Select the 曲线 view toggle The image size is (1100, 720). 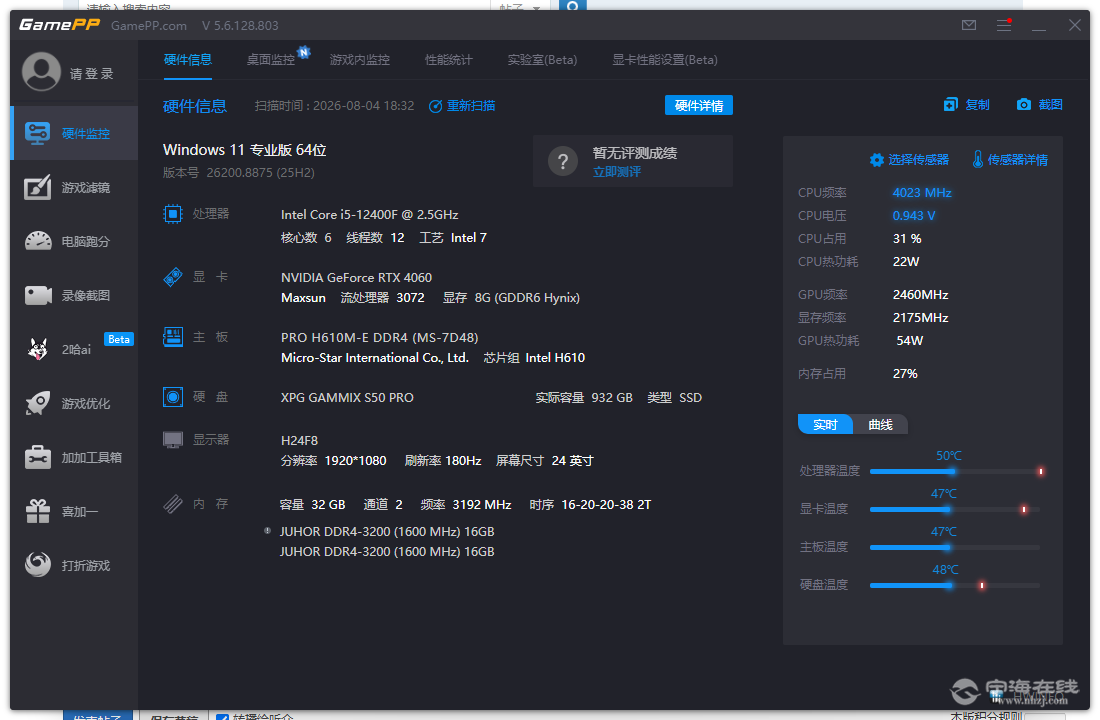click(880, 425)
